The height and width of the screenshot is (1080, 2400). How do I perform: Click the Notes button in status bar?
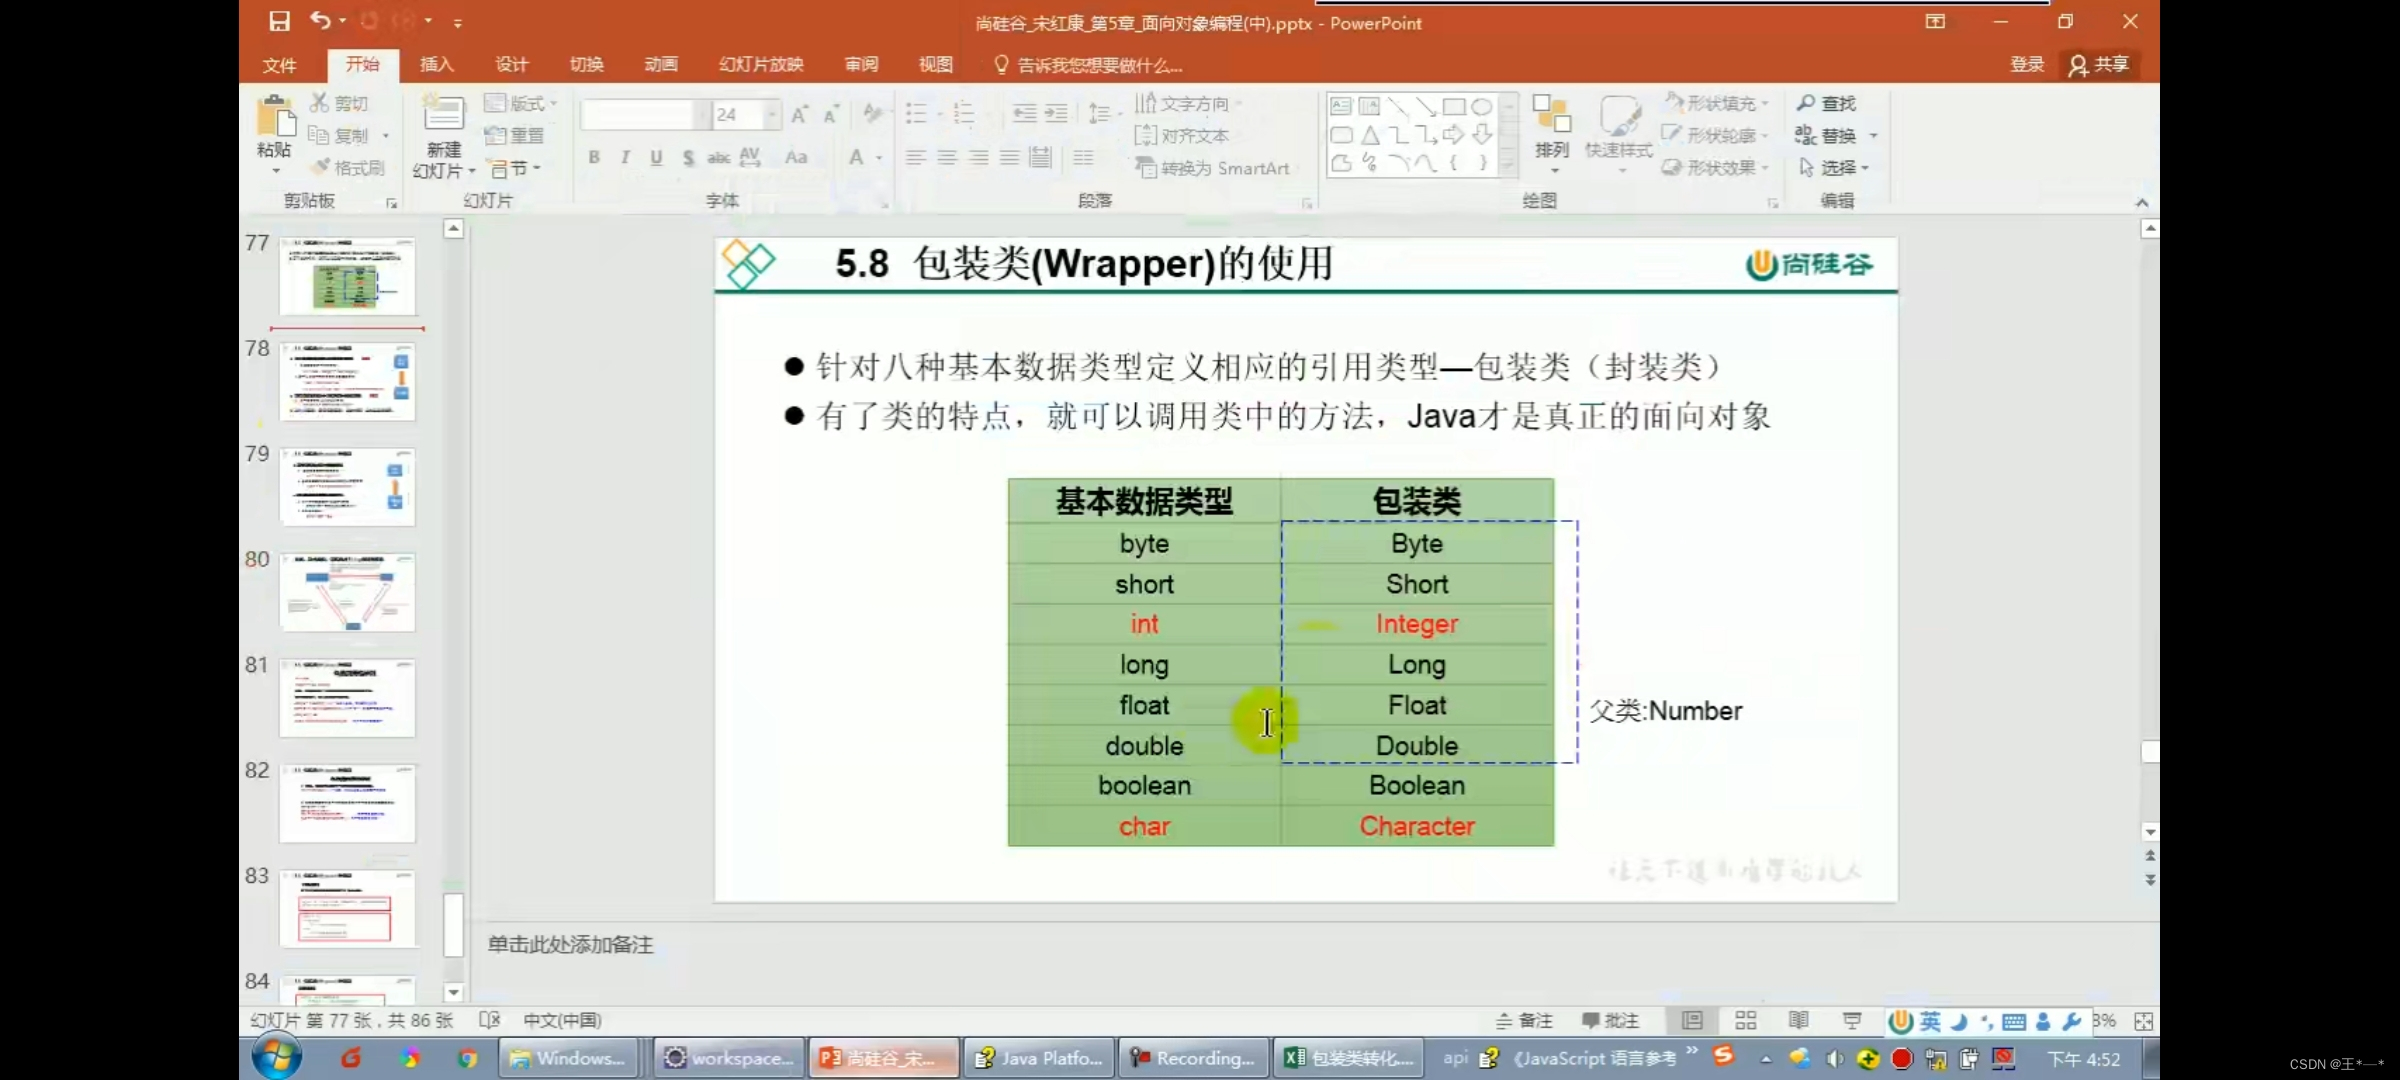coord(1524,1020)
